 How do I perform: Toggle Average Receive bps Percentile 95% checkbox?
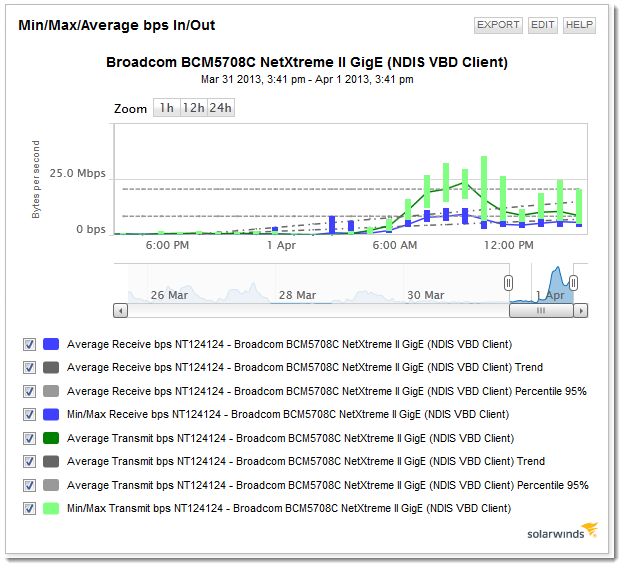(x=29, y=391)
